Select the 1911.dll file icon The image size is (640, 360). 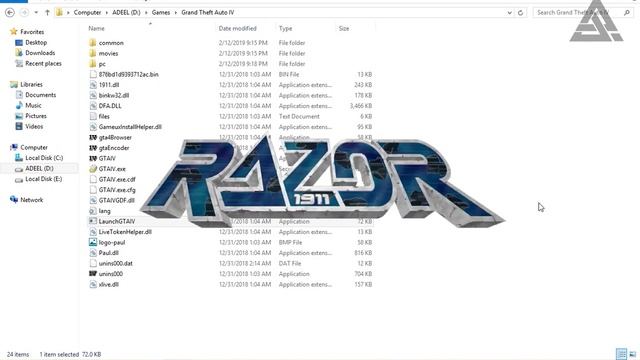pyautogui.click(x=93, y=85)
